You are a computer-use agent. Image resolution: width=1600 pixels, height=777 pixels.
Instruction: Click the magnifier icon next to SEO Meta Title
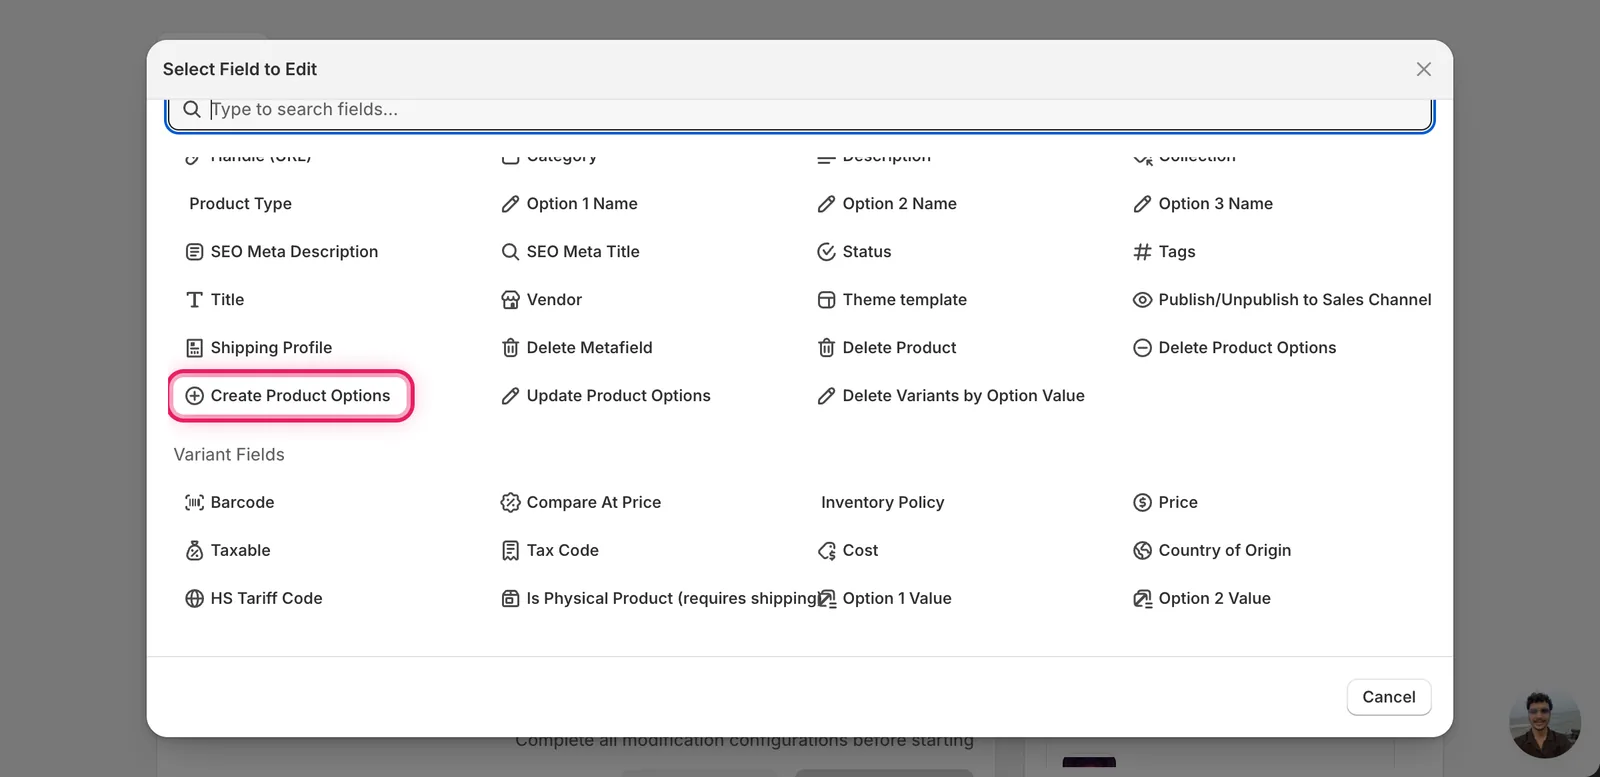tap(510, 252)
